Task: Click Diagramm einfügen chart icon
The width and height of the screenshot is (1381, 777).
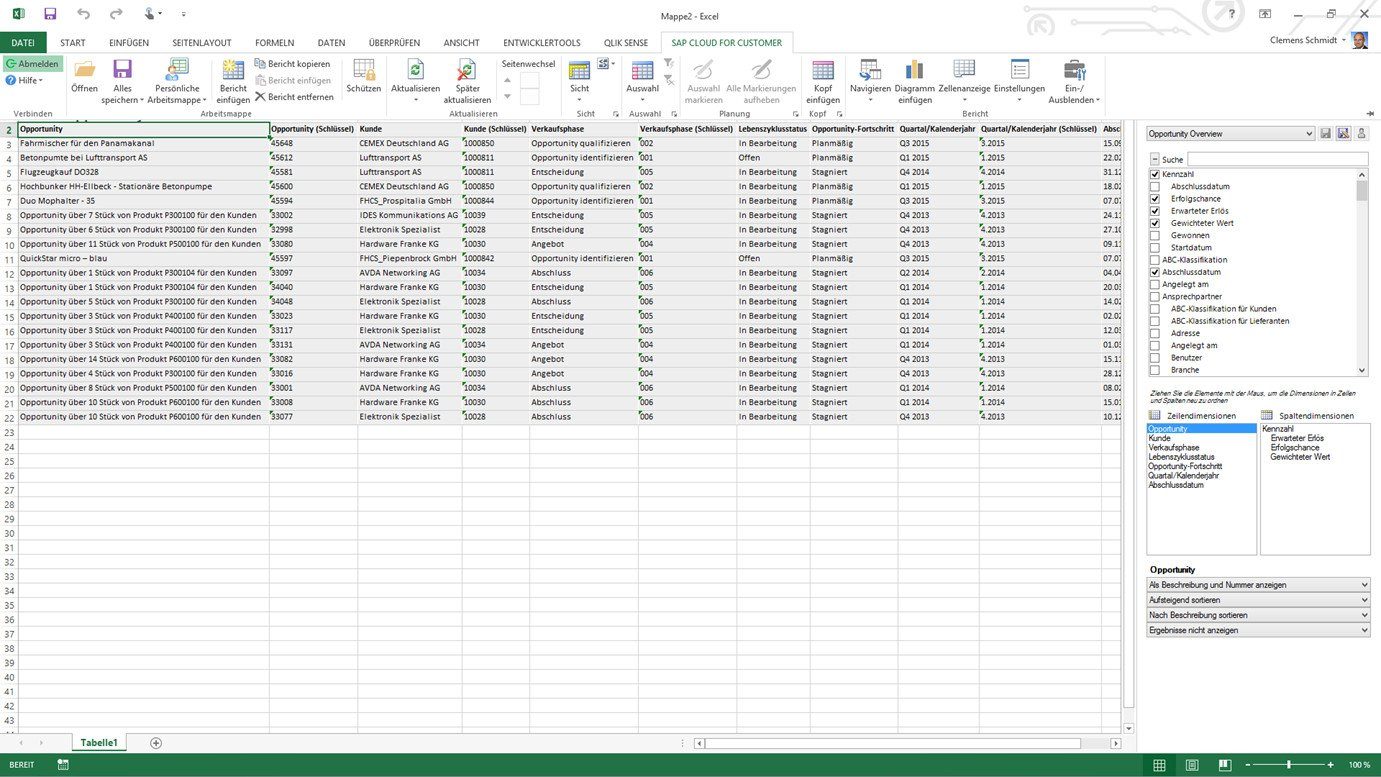Action: pos(914,70)
